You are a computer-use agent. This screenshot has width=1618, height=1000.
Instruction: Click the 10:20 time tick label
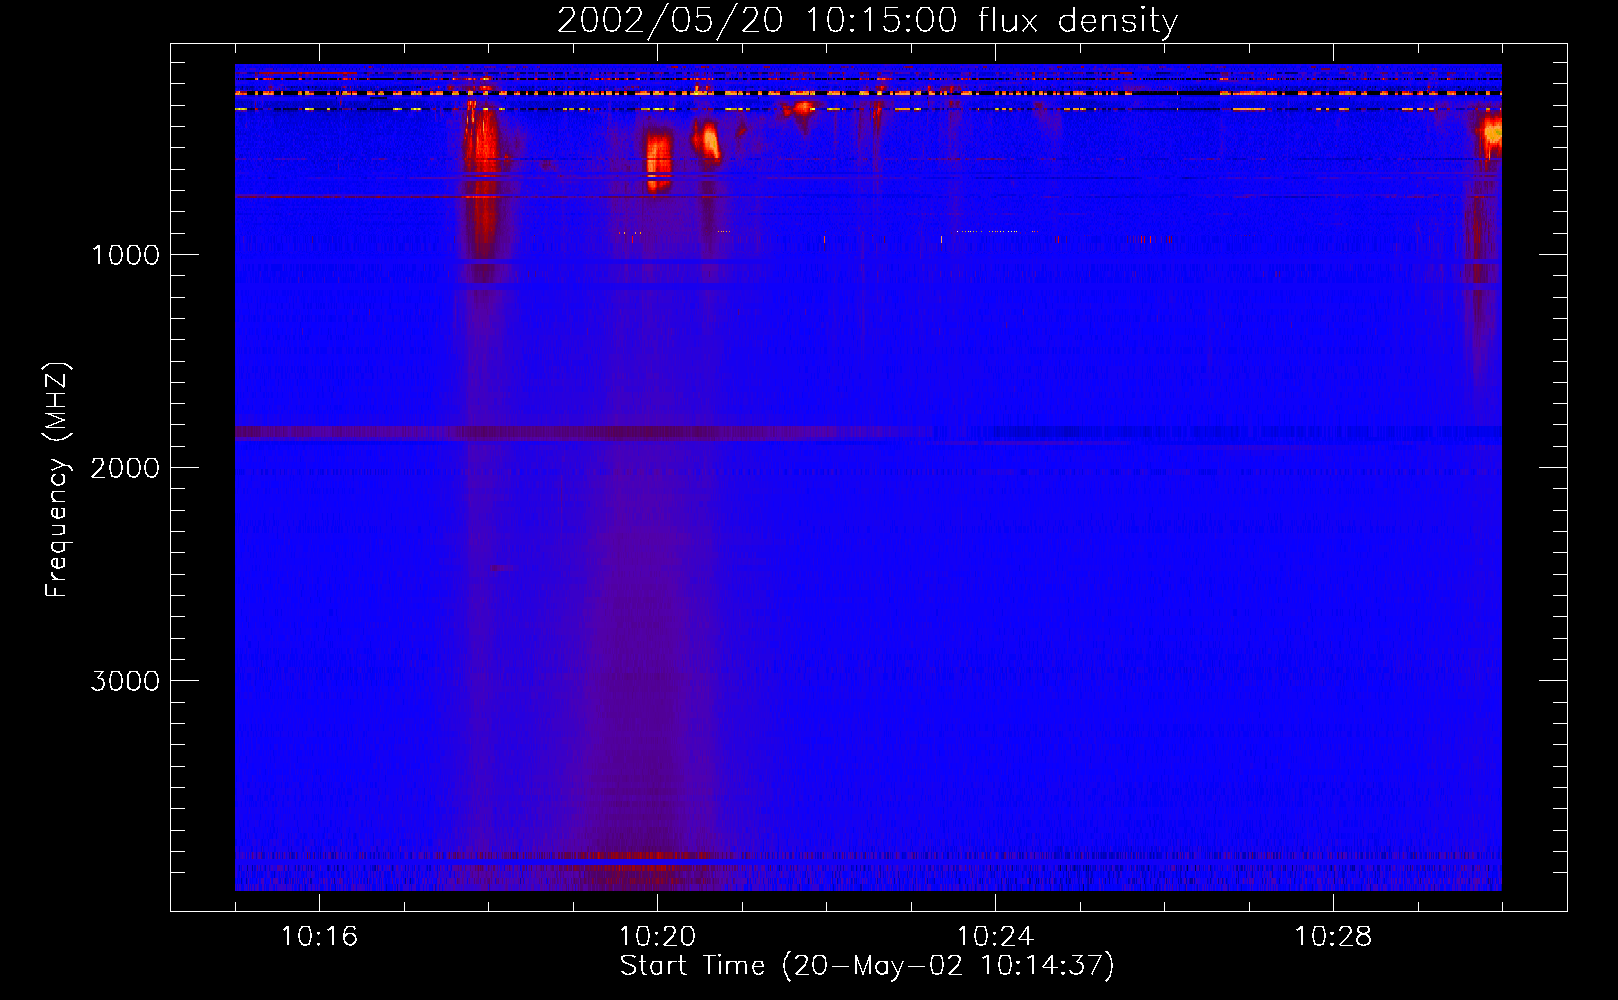pos(657,937)
